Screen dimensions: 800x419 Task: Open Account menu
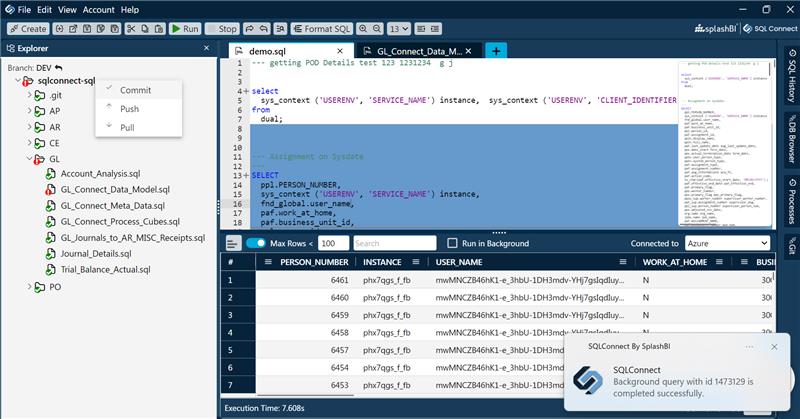coord(98,10)
